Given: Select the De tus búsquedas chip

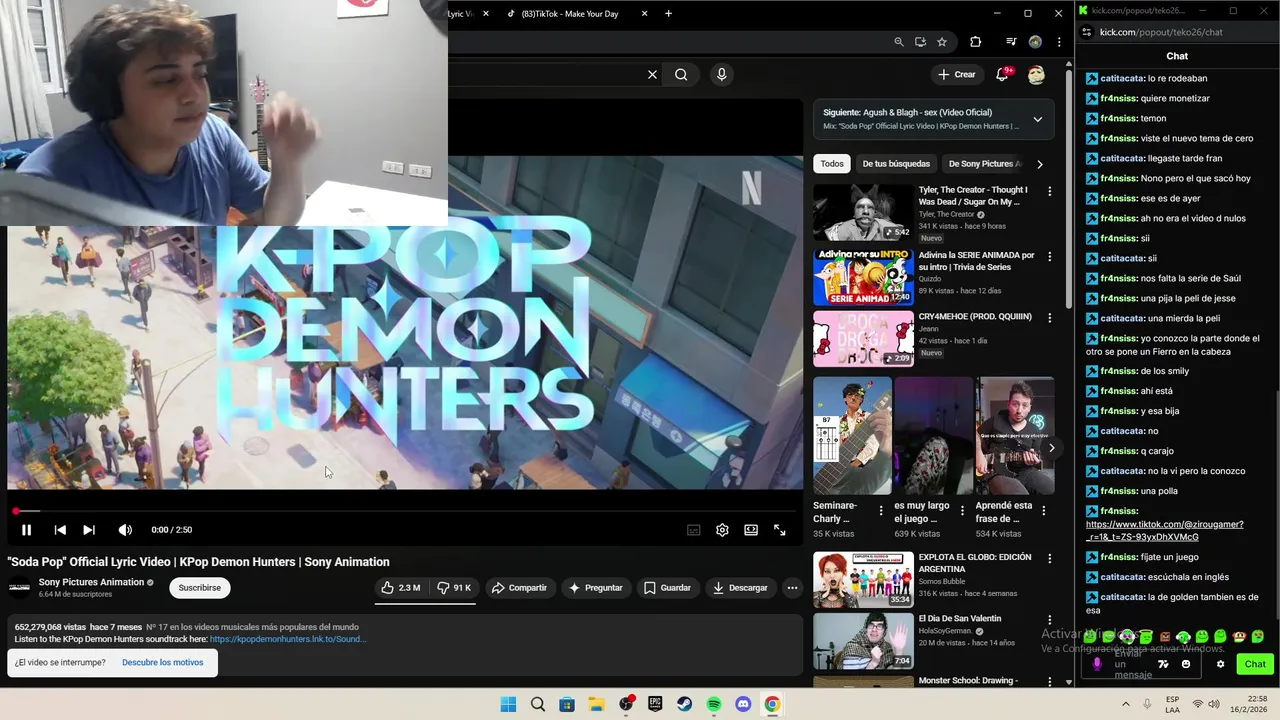Looking at the screenshot, I should coord(896,164).
